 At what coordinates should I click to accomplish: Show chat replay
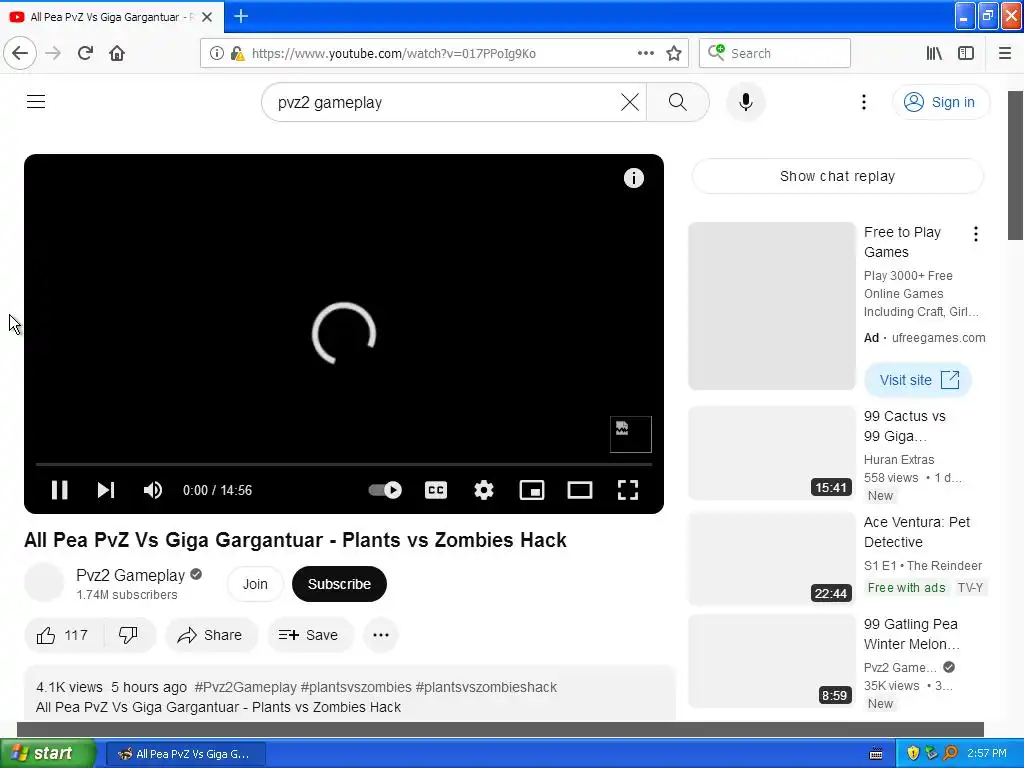[x=837, y=176]
